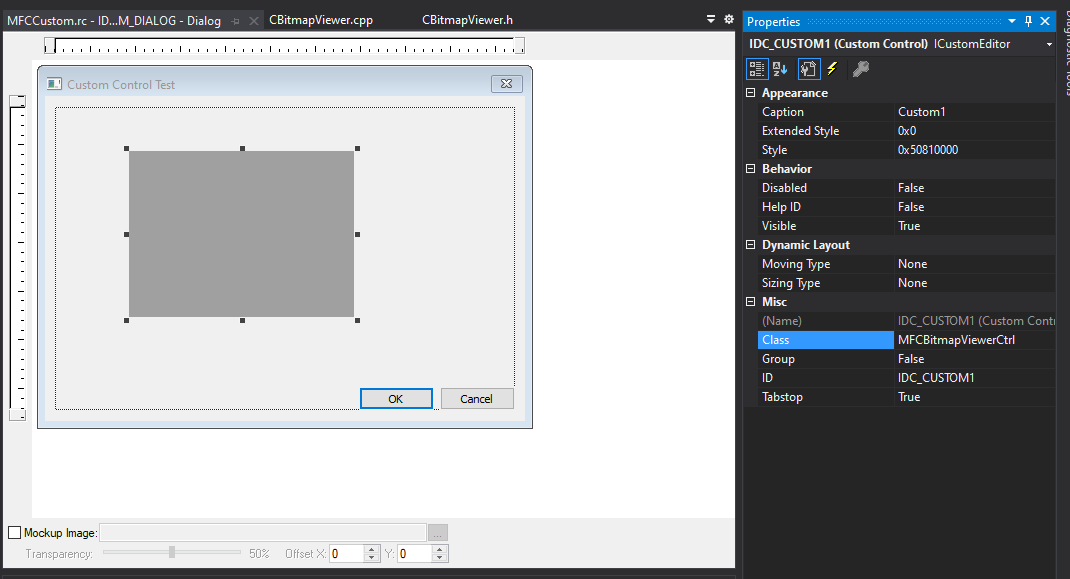Open the tab well settings gear
The image size is (1070, 579).
[728, 19]
